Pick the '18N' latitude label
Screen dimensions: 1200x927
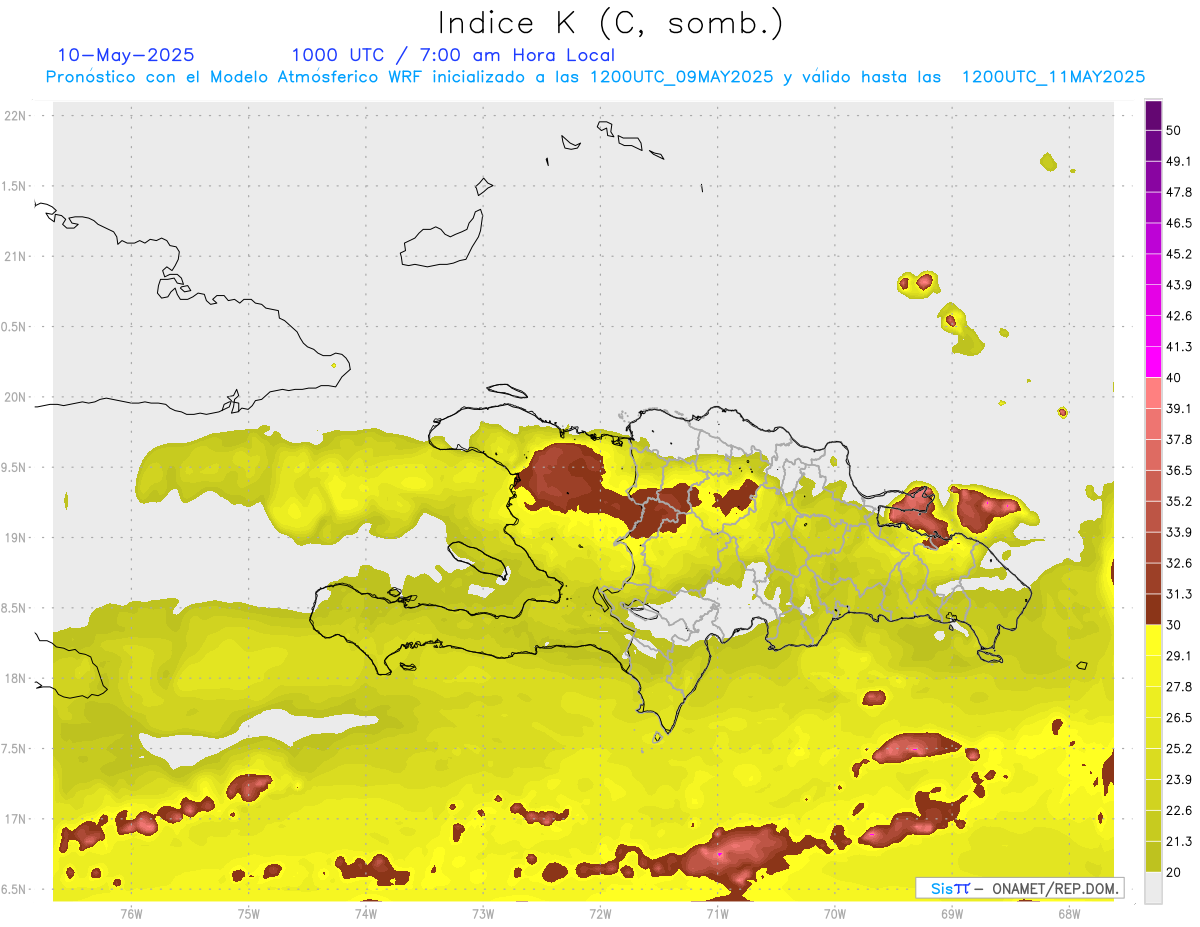[x=16, y=678]
